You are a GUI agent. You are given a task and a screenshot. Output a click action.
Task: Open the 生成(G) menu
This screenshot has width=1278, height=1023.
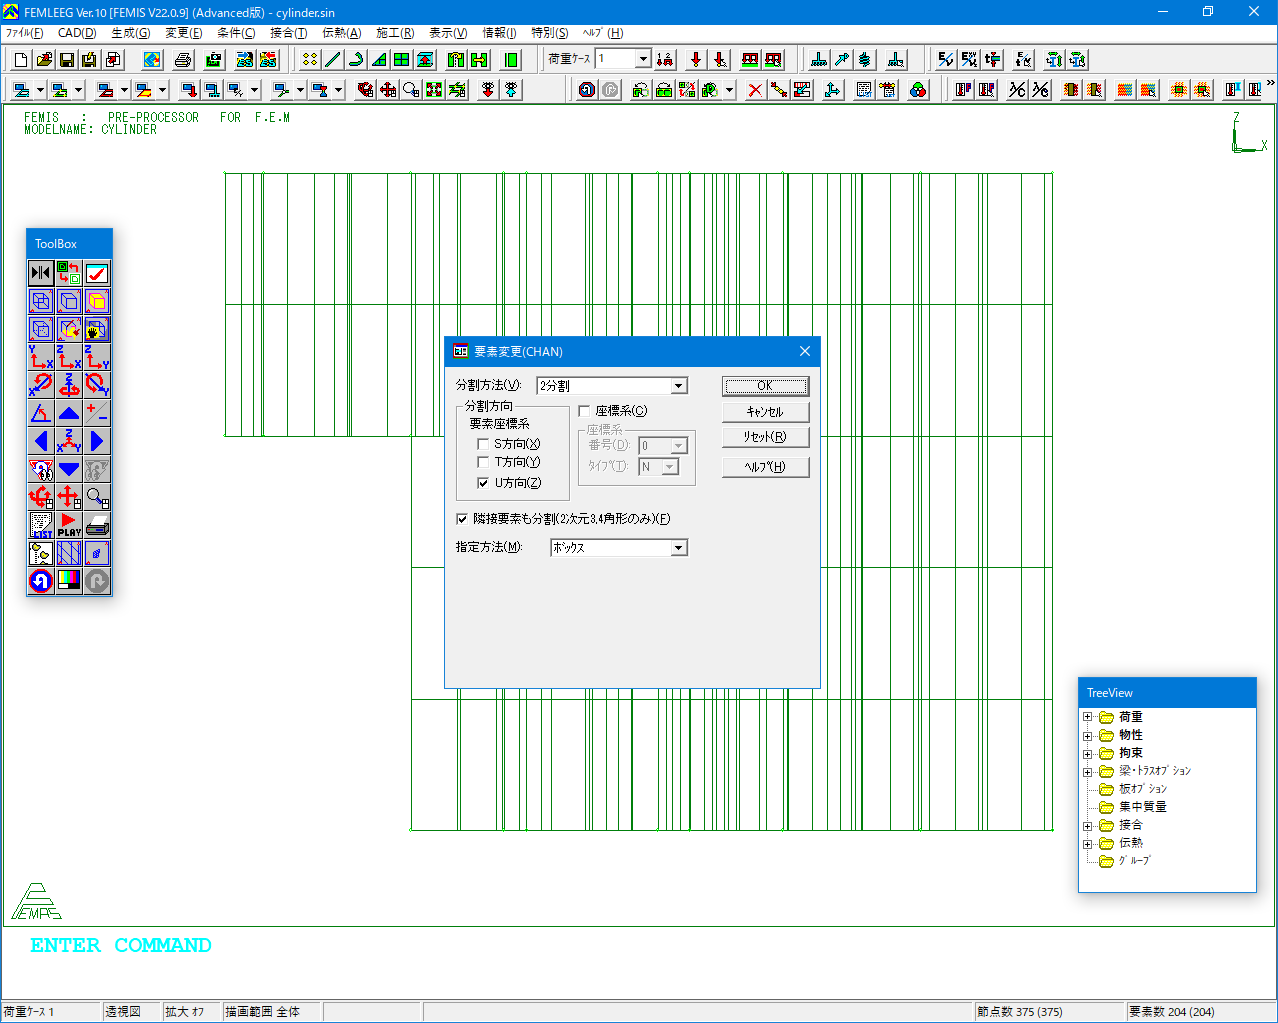point(130,33)
